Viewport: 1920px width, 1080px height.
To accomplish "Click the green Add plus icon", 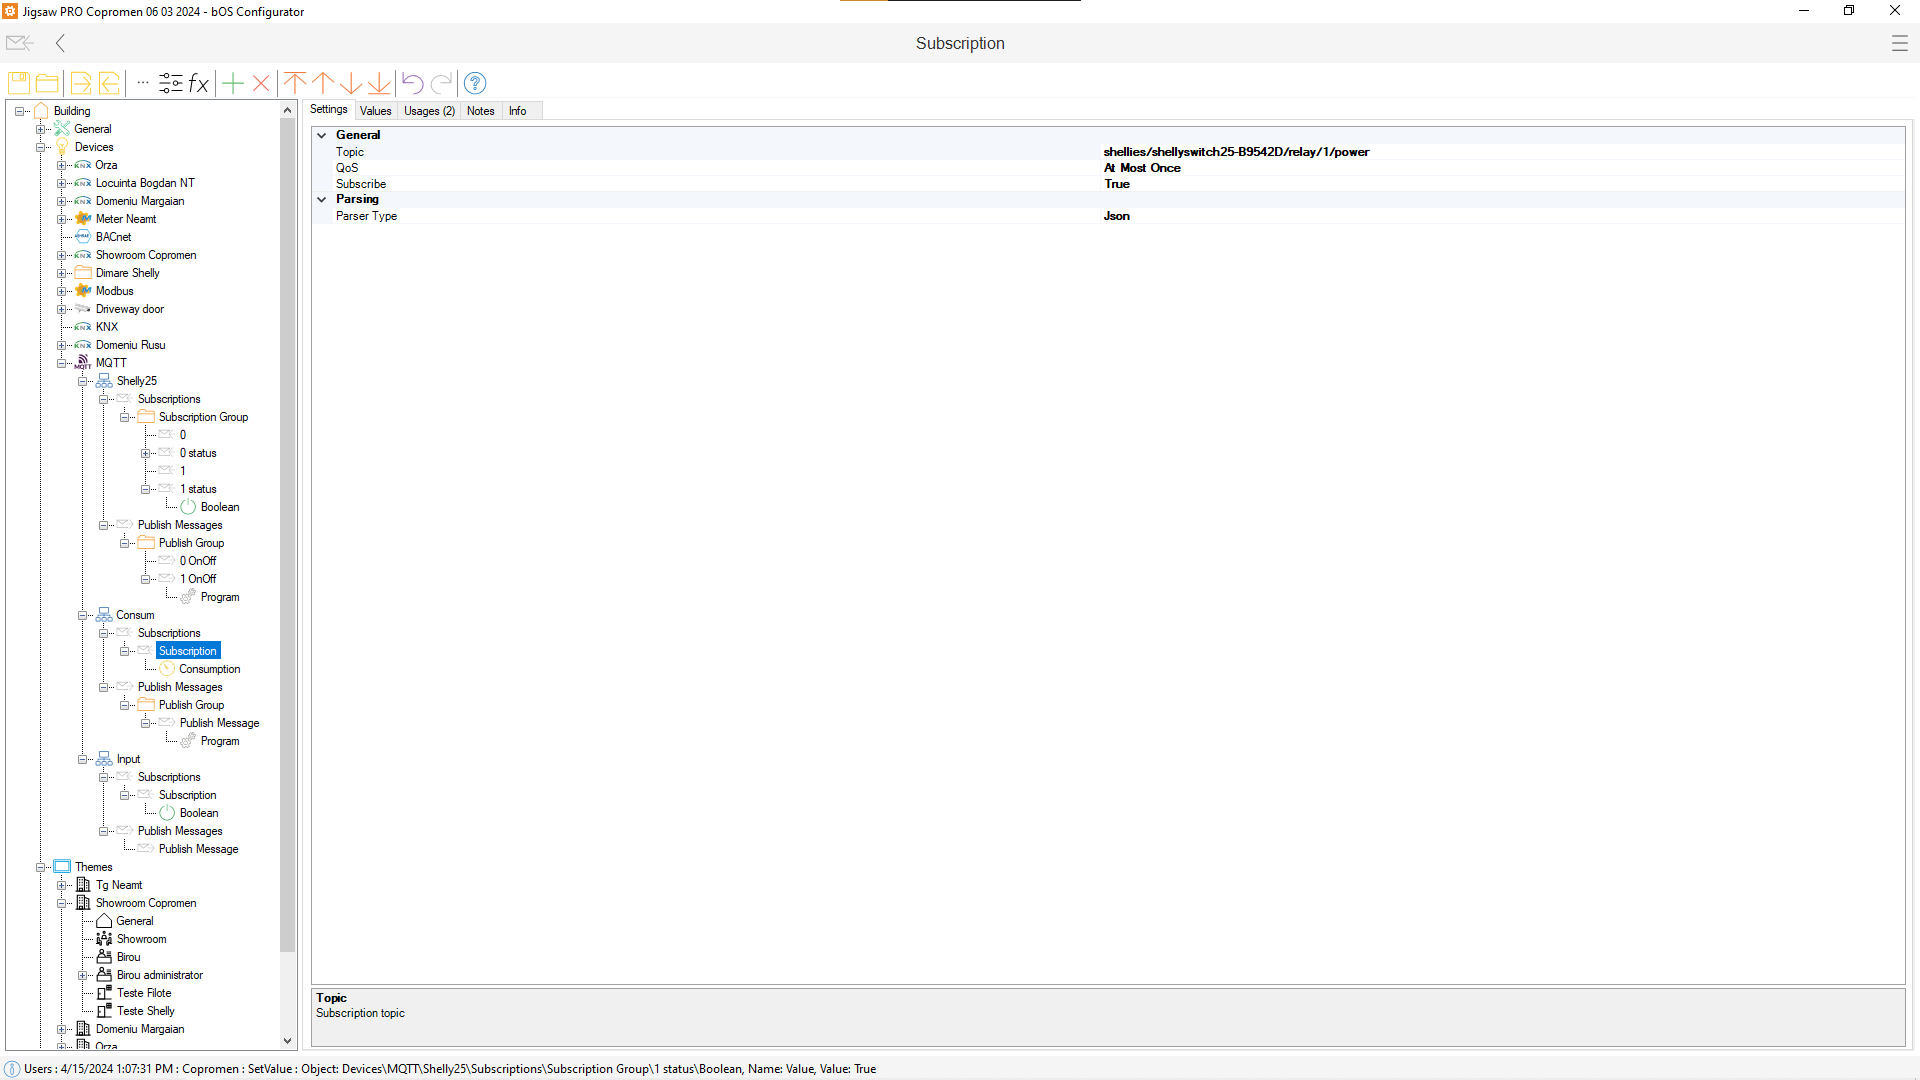I will point(233,83).
